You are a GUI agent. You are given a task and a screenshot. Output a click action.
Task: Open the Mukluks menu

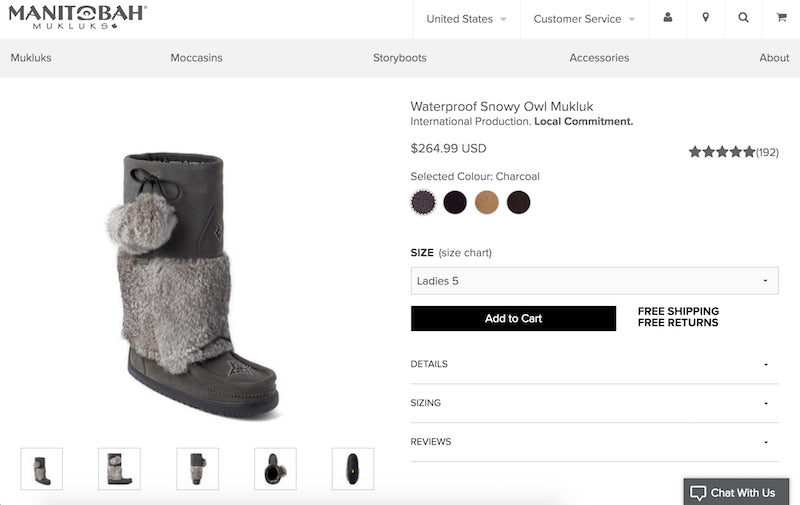(31, 58)
